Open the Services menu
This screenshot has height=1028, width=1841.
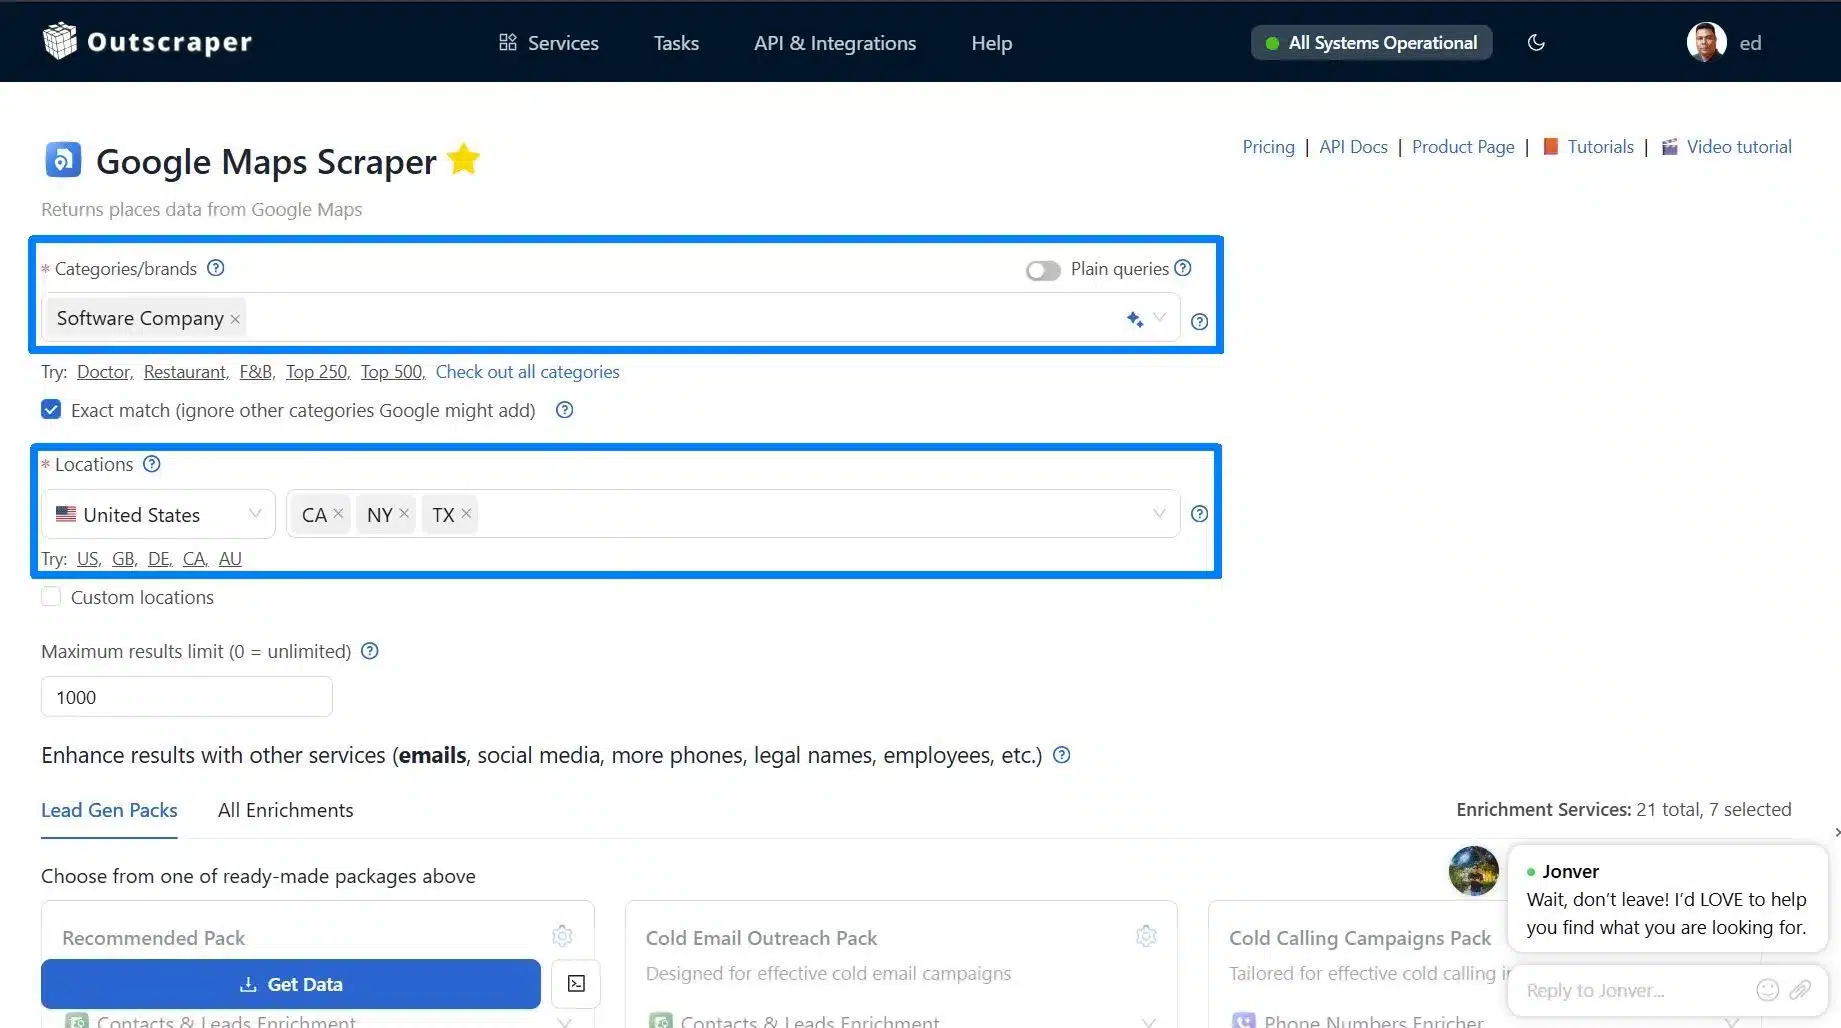pos(548,43)
